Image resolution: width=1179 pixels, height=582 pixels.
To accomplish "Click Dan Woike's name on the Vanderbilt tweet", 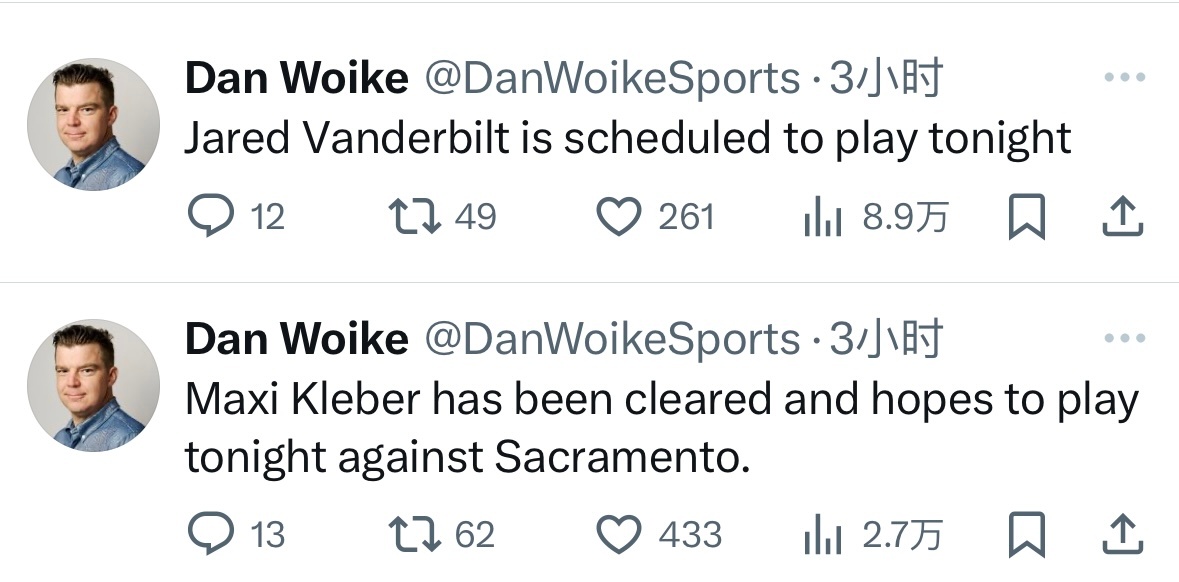I will coord(297,79).
